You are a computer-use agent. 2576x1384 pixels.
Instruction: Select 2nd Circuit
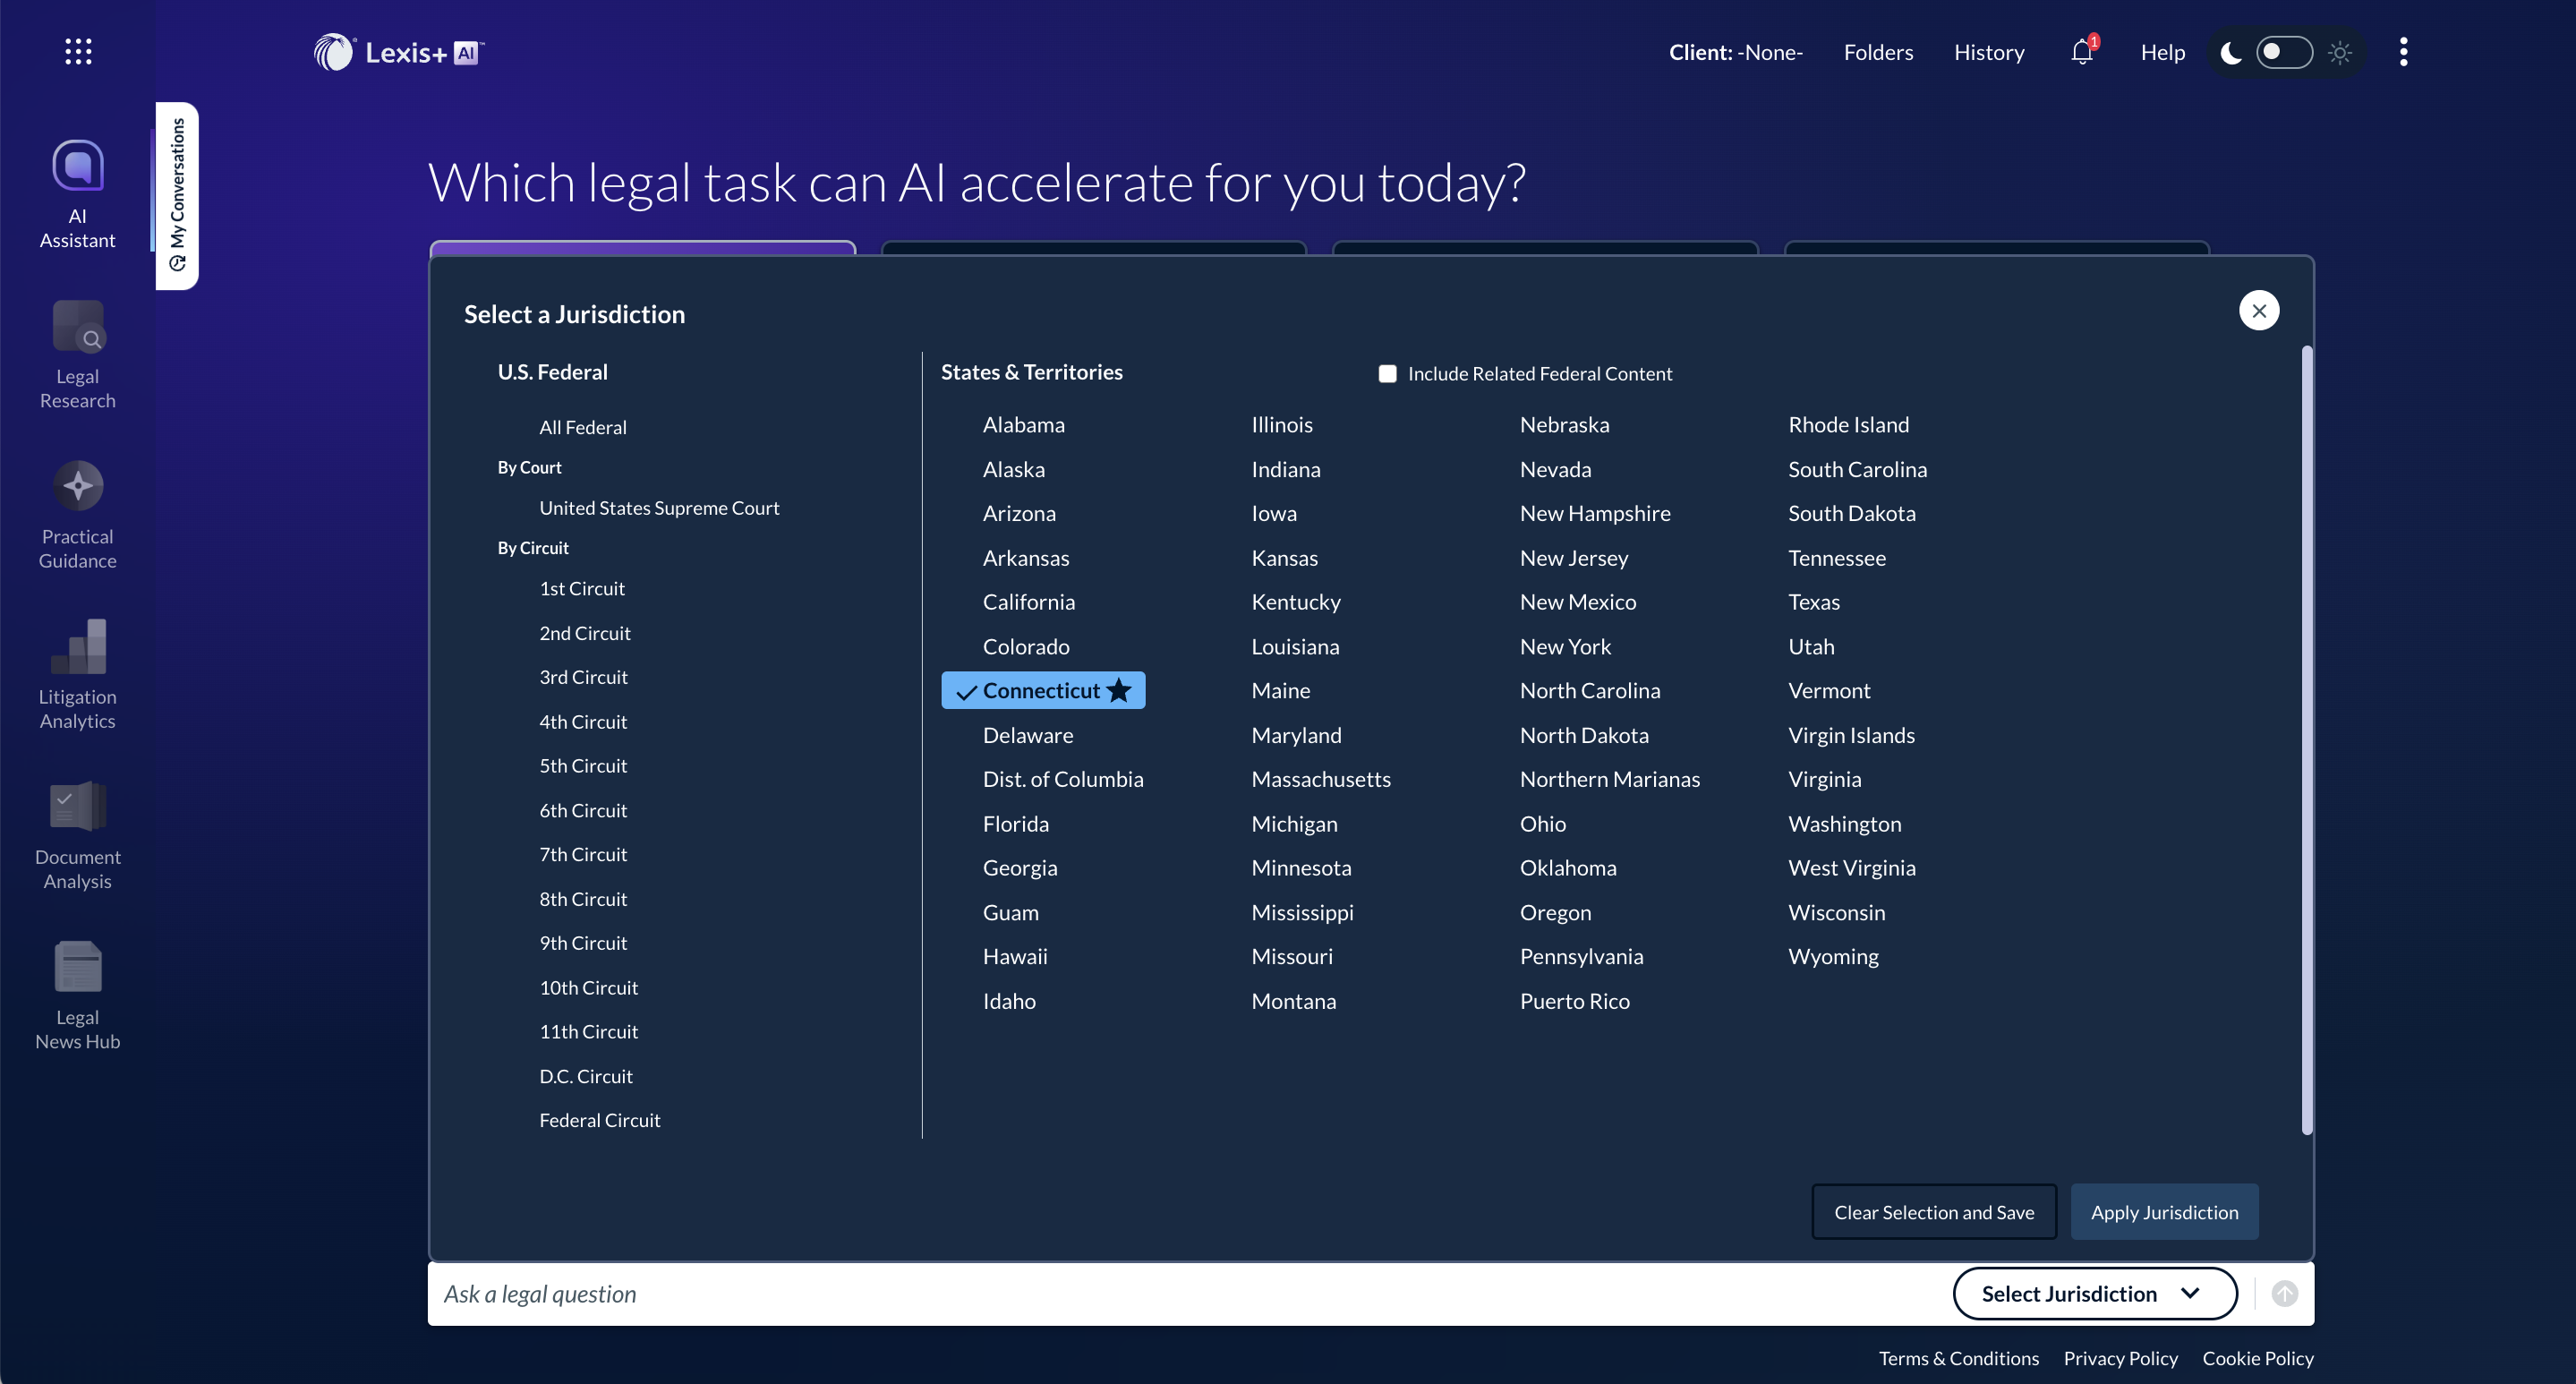pyautogui.click(x=585, y=633)
